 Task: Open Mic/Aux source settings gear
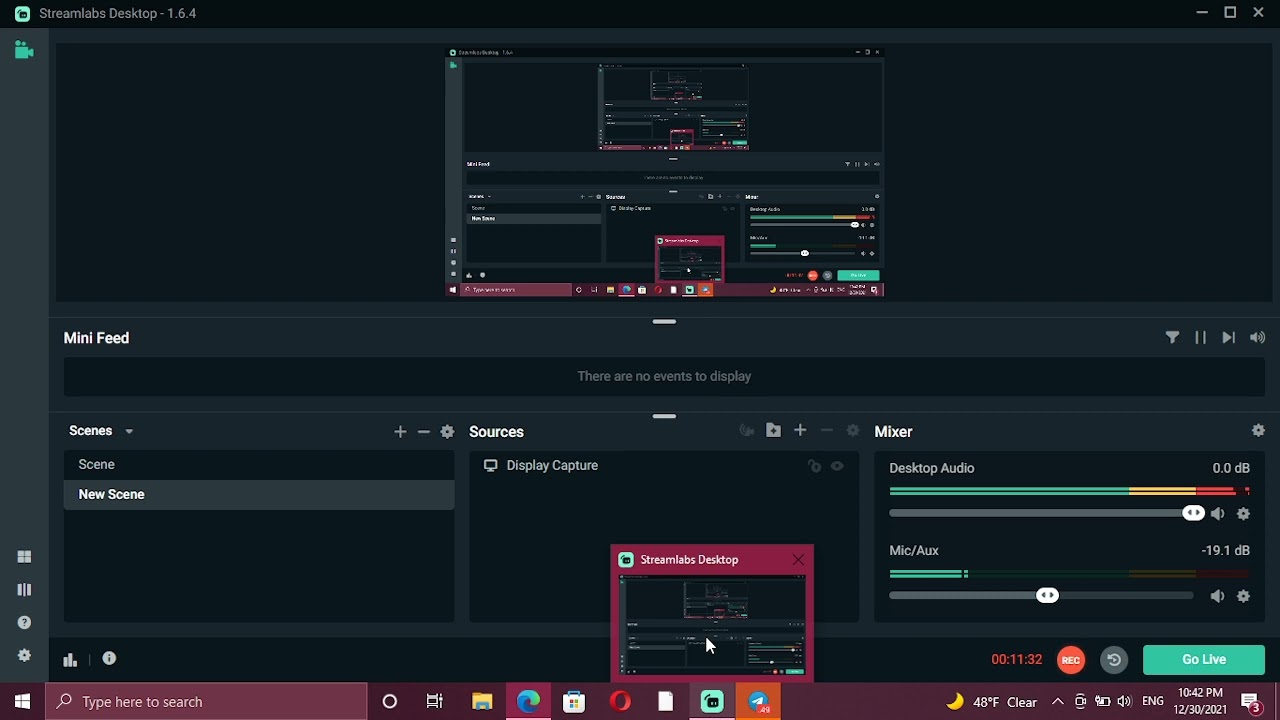tap(1243, 596)
